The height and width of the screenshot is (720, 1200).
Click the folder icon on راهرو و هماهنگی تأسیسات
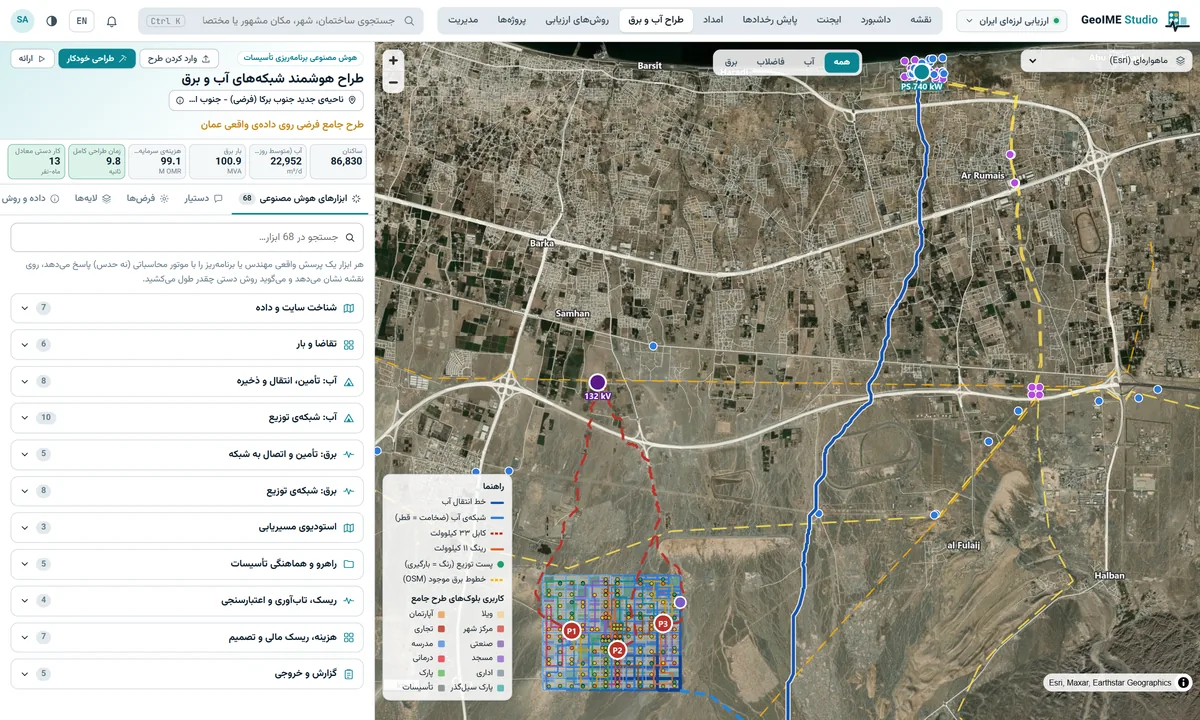[349, 564]
